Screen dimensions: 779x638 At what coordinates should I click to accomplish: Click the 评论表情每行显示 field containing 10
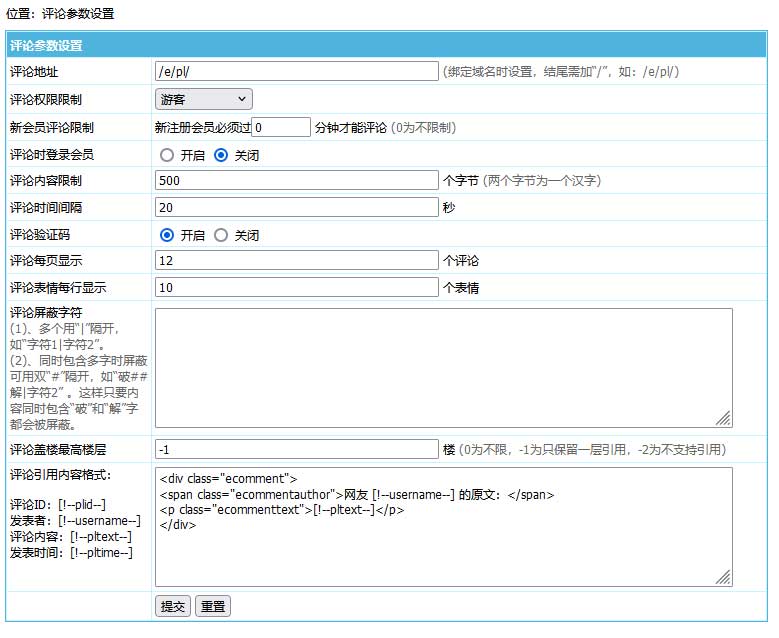pos(296,287)
